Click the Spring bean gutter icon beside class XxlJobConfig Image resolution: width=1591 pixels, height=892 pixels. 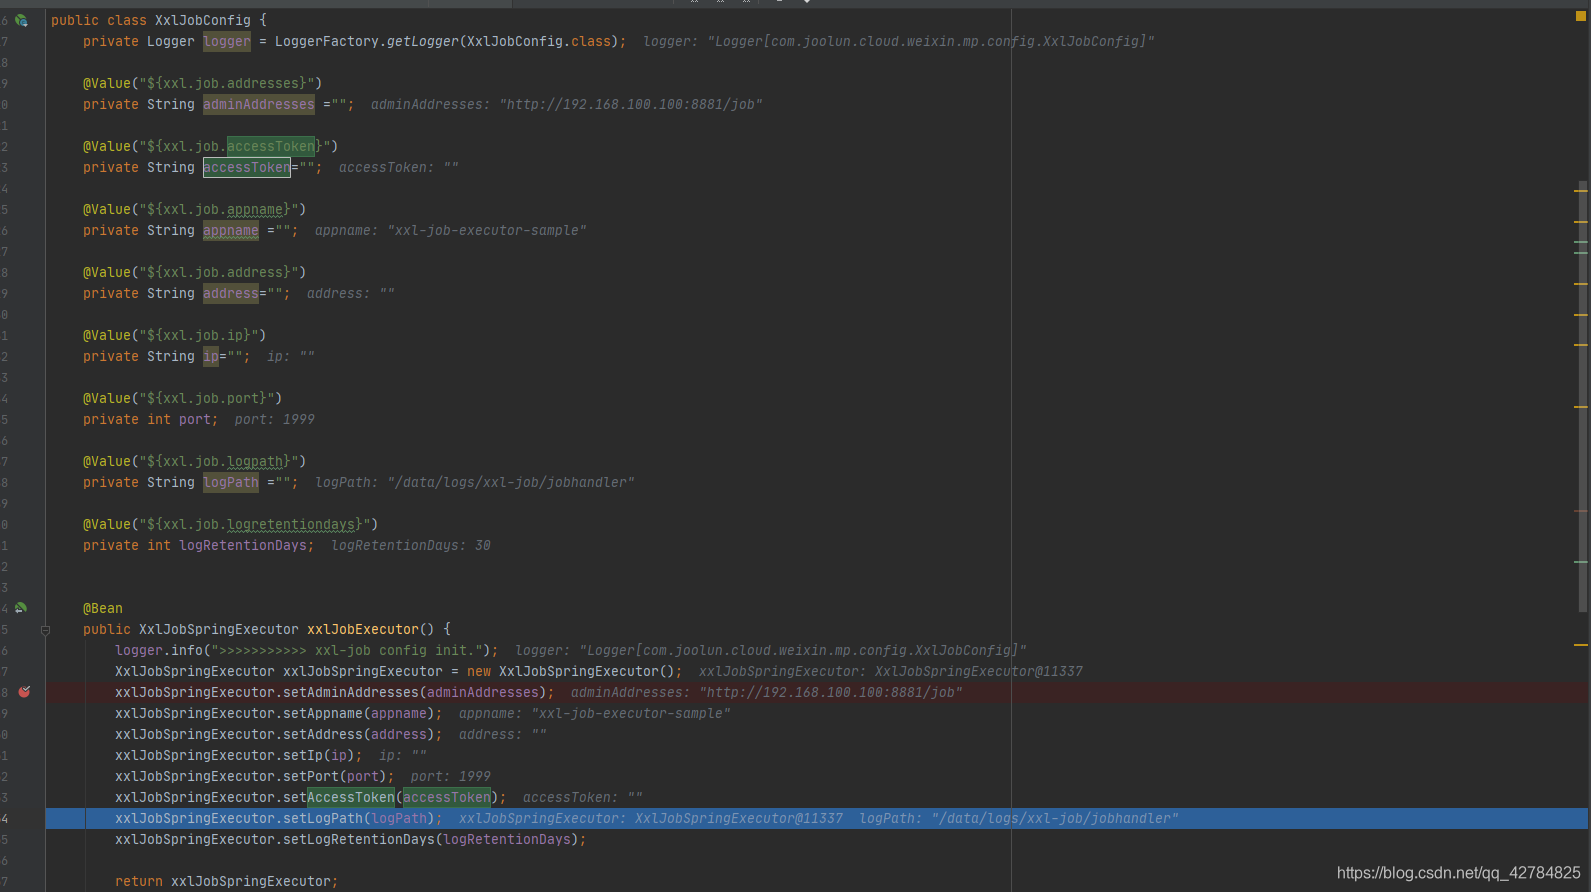pos(21,20)
